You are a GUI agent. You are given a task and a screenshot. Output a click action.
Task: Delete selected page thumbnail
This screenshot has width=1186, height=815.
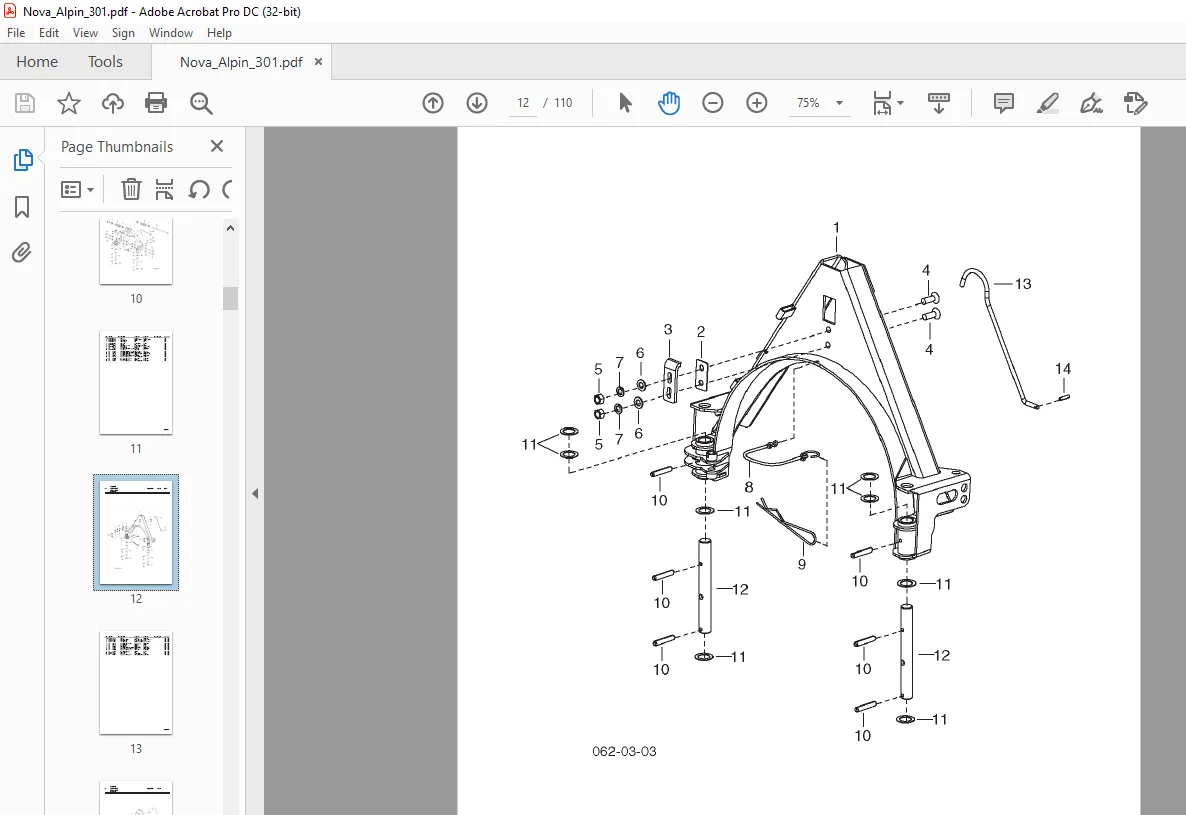tap(131, 189)
